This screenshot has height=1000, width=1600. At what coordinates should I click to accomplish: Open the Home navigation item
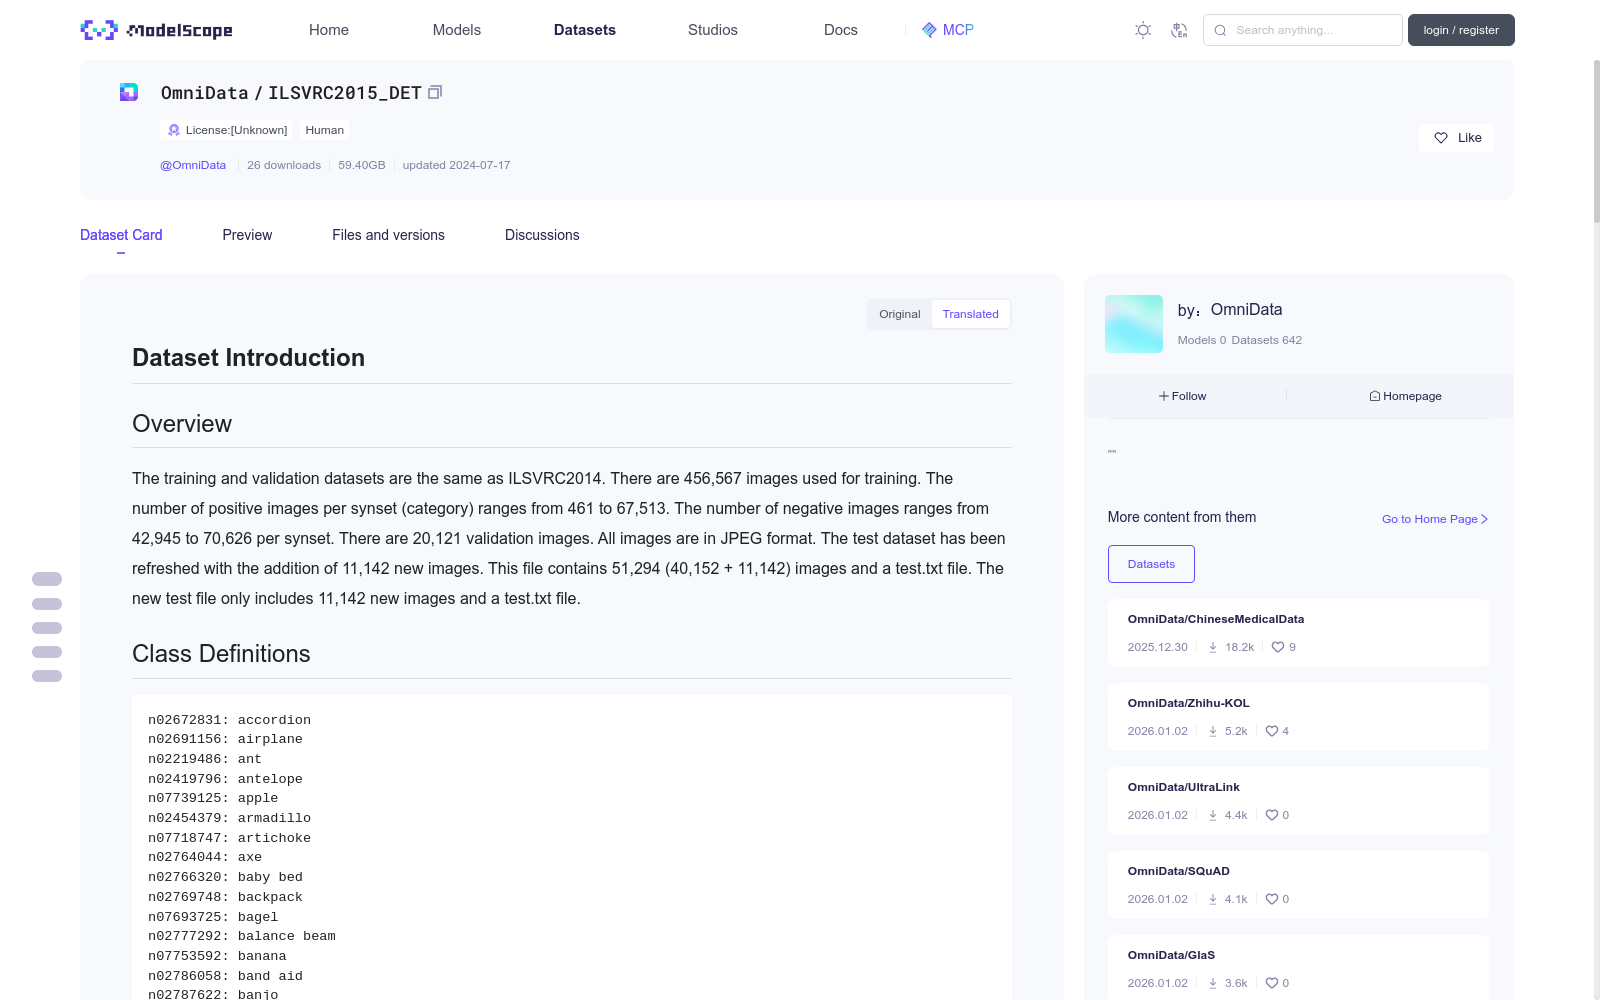[x=329, y=30]
